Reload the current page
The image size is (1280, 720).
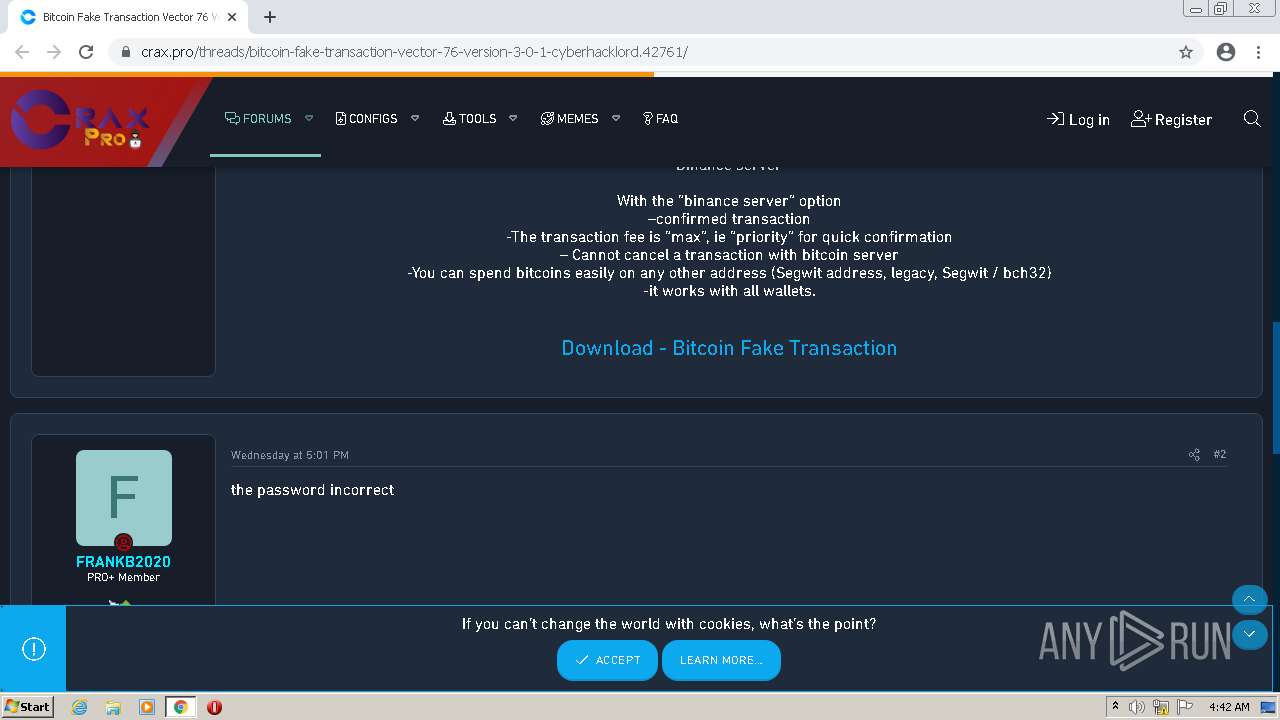[86, 52]
